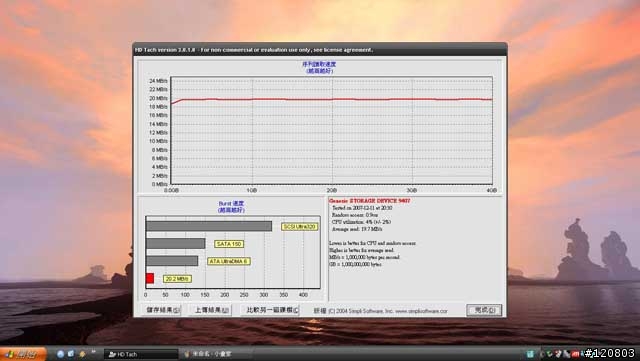
Task: Click the 24 MB/s axis label
Action: pos(158,81)
